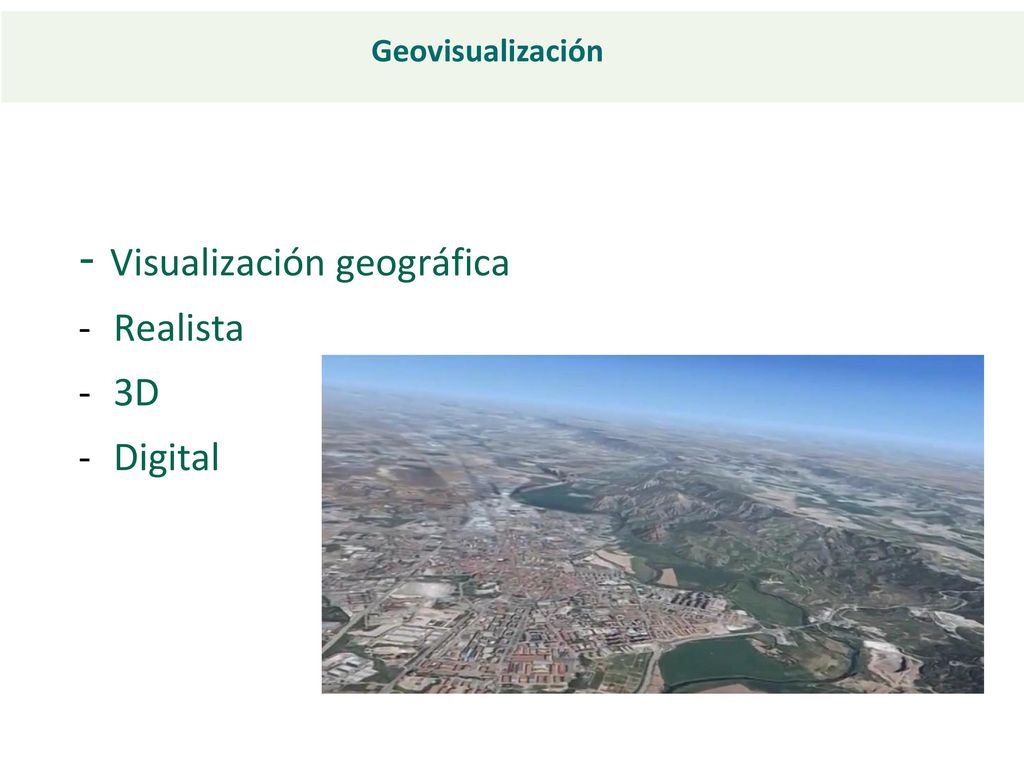Select the 'Realista' bullet text
Screen dimensions: 1024x768
coord(178,328)
